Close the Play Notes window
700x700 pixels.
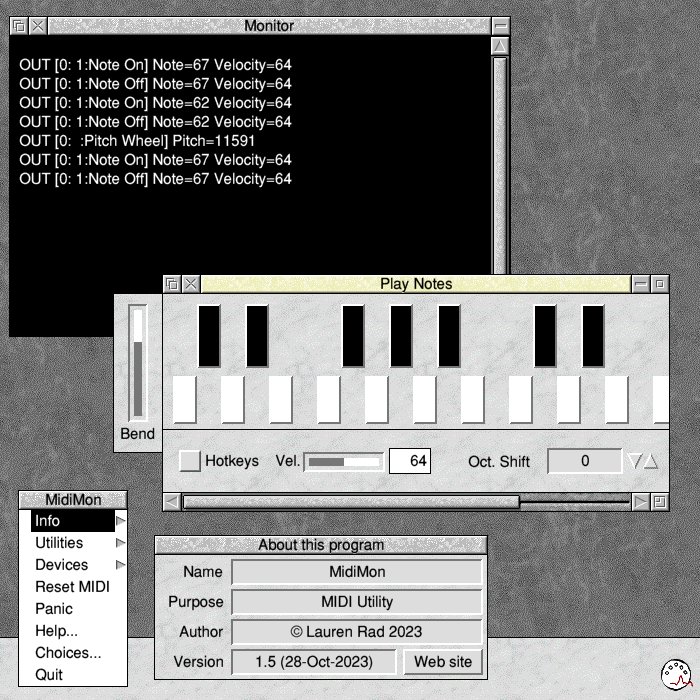pos(191,284)
